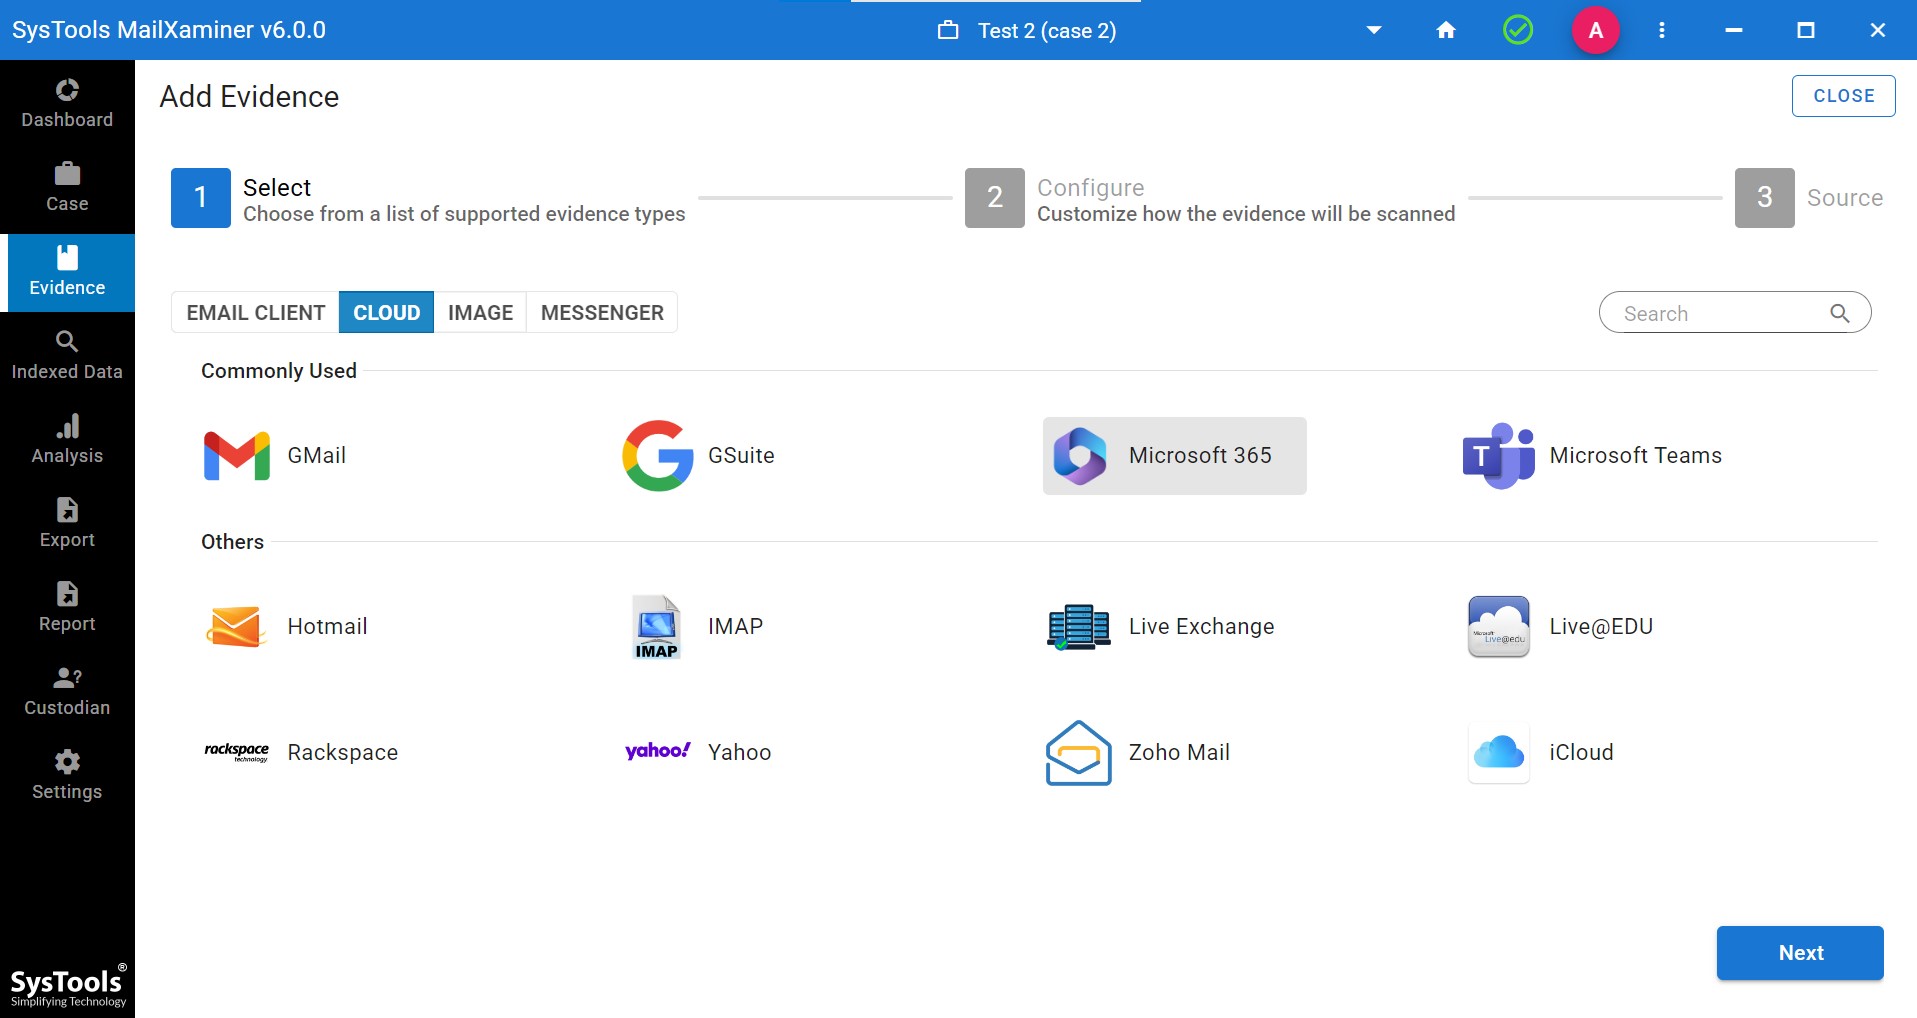Click the Search input field
This screenshot has height=1018, width=1917.
(1720, 314)
